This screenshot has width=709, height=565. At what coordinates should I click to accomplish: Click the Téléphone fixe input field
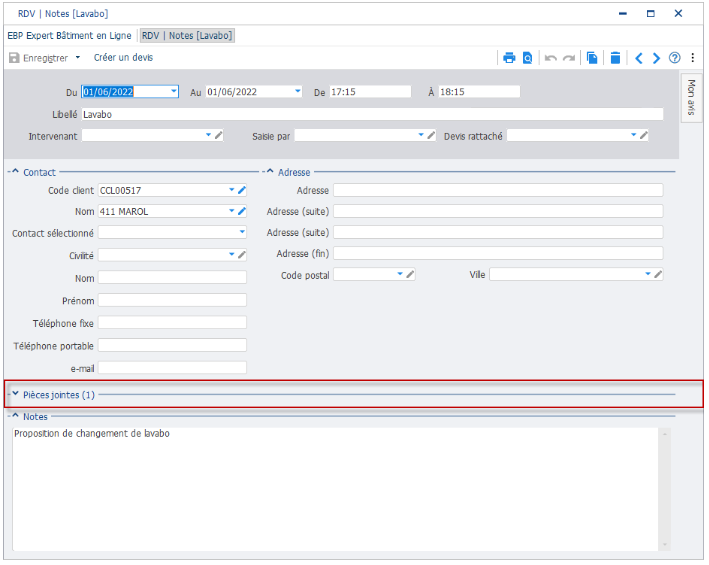(x=172, y=323)
